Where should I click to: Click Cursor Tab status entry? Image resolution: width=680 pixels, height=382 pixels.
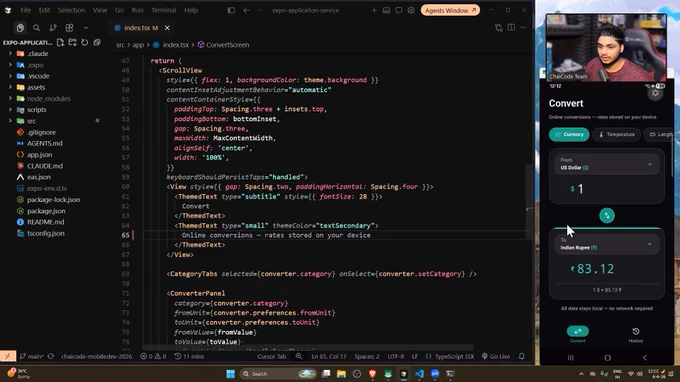click(271, 356)
